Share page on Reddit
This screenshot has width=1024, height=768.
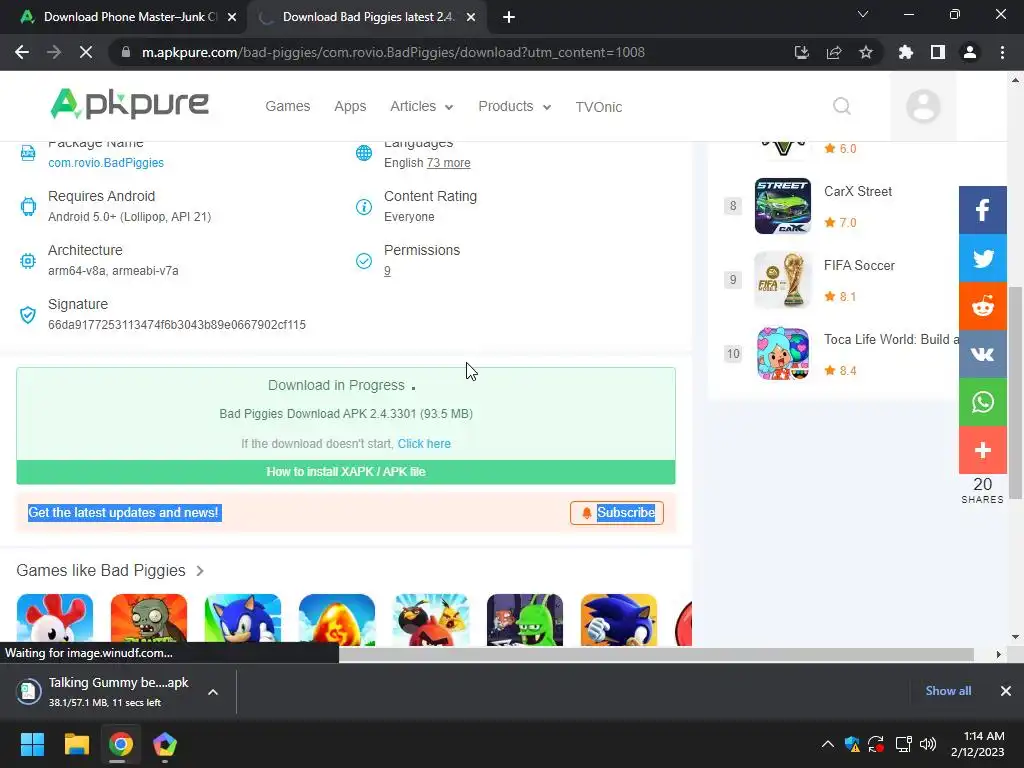(x=982, y=306)
